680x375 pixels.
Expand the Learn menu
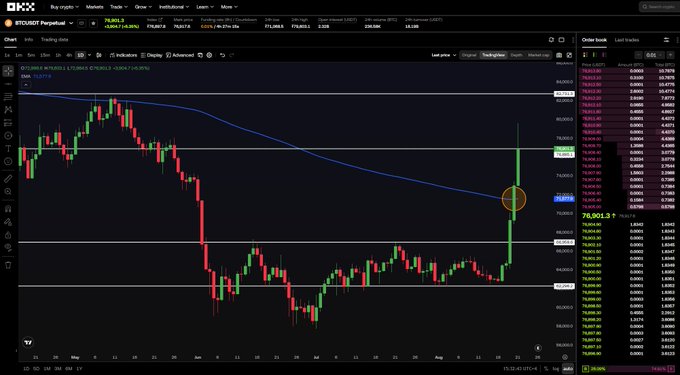[205, 7]
